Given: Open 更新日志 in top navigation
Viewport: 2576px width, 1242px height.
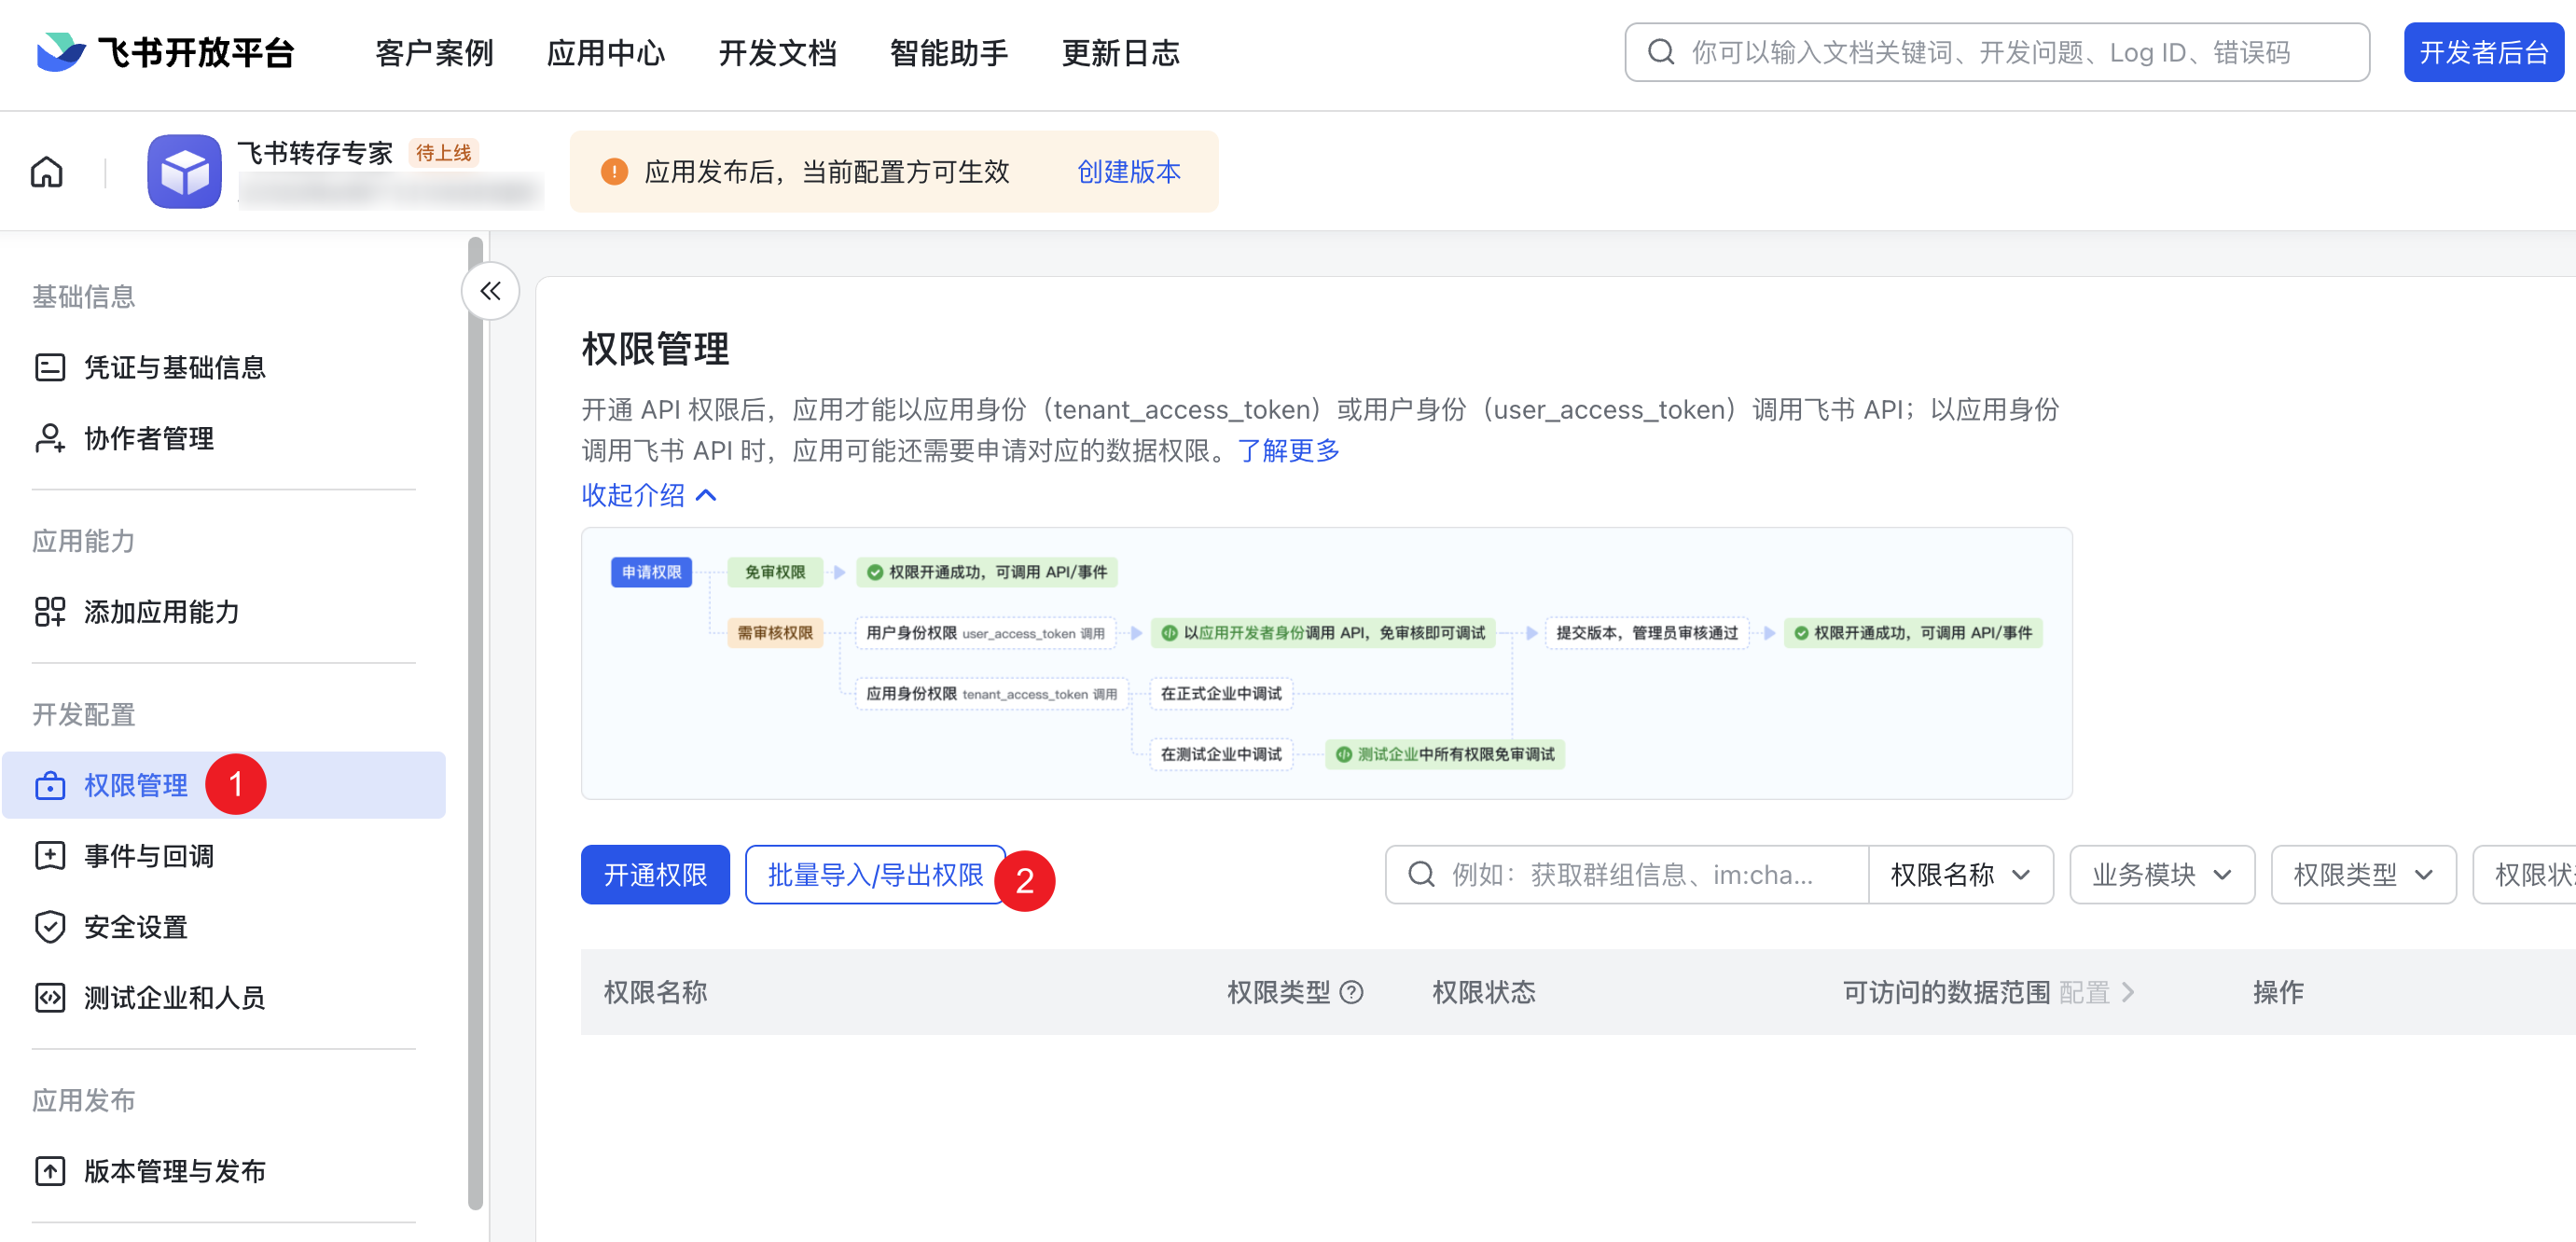Looking at the screenshot, I should (1121, 52).
